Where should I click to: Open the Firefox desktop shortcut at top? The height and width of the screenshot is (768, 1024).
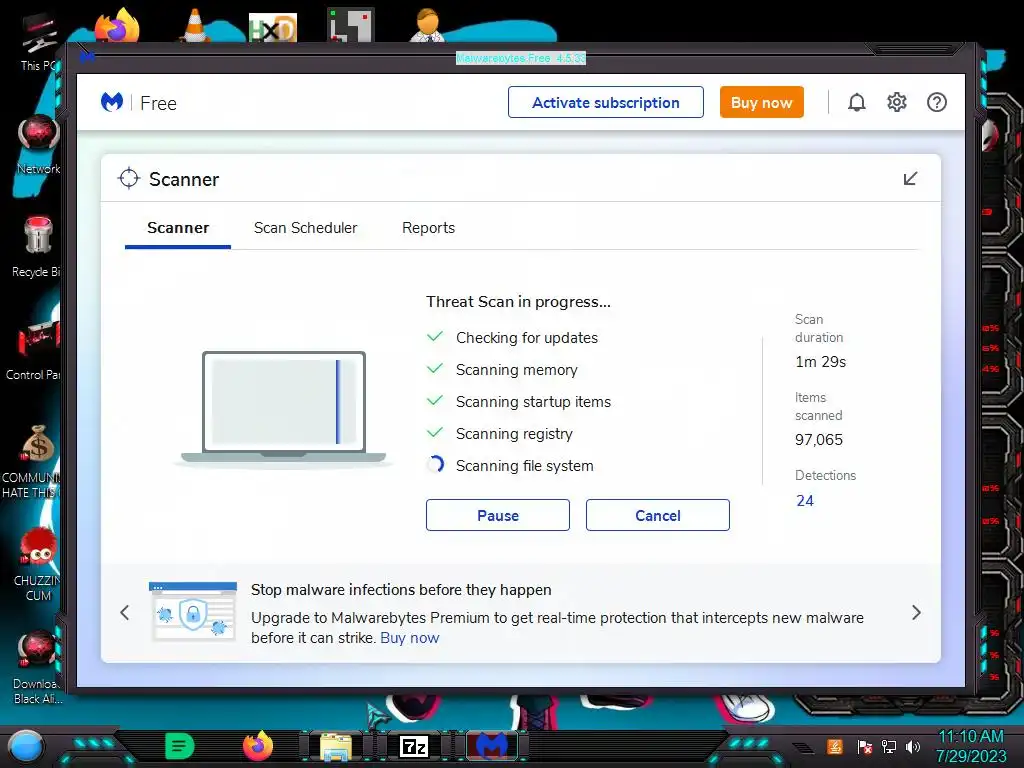click(x=117, y=26)
